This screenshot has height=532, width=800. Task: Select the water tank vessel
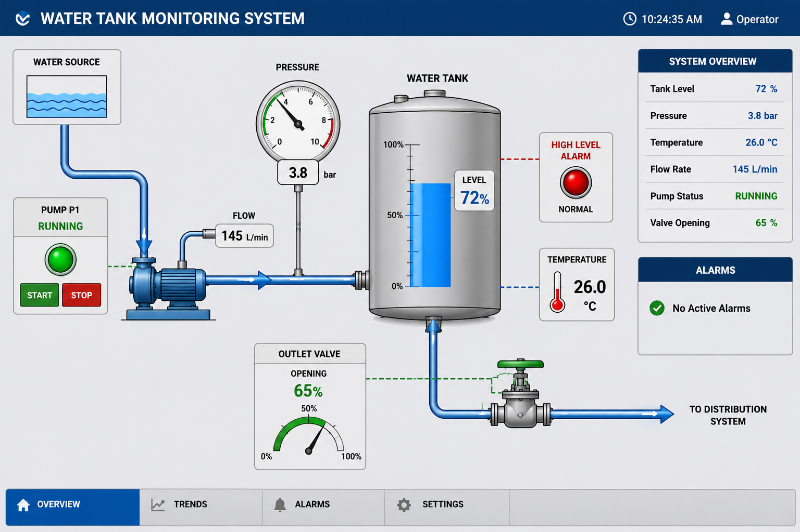point(435,207)
